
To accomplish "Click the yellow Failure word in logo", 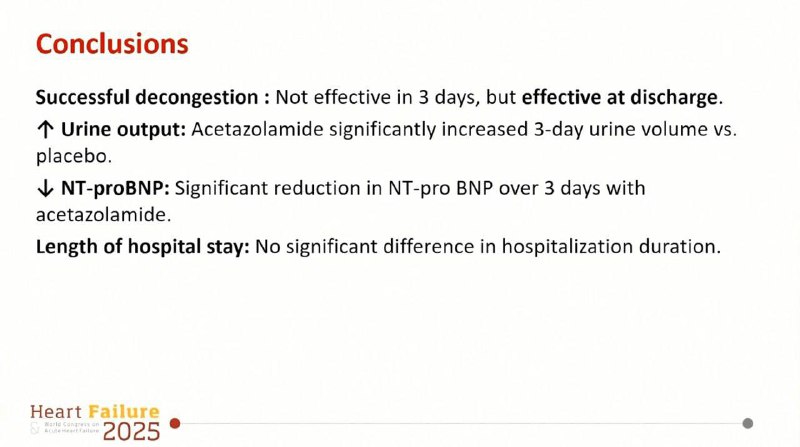I will [124, 411].
